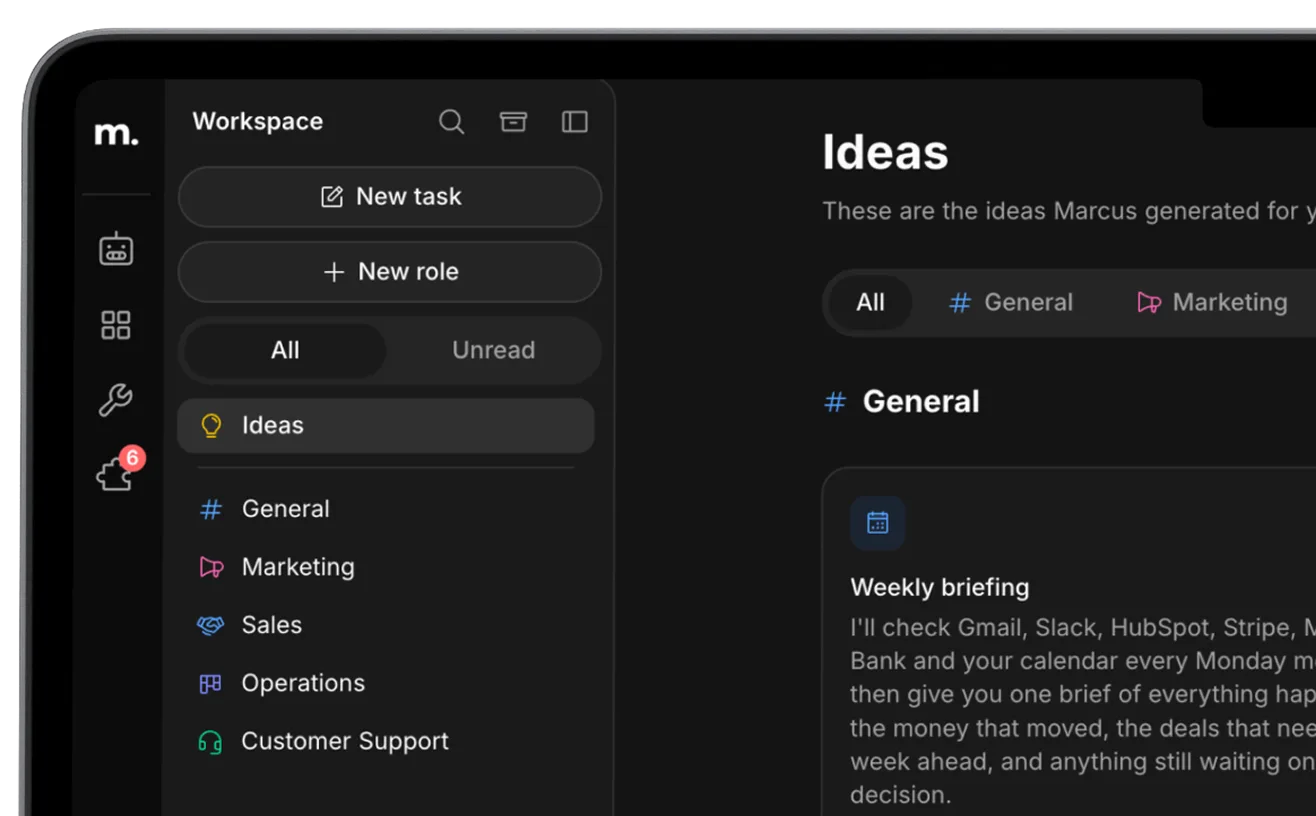Open the robot agent icon in rail
Screen dimensions: 1316x816
[x=116, y=248]
